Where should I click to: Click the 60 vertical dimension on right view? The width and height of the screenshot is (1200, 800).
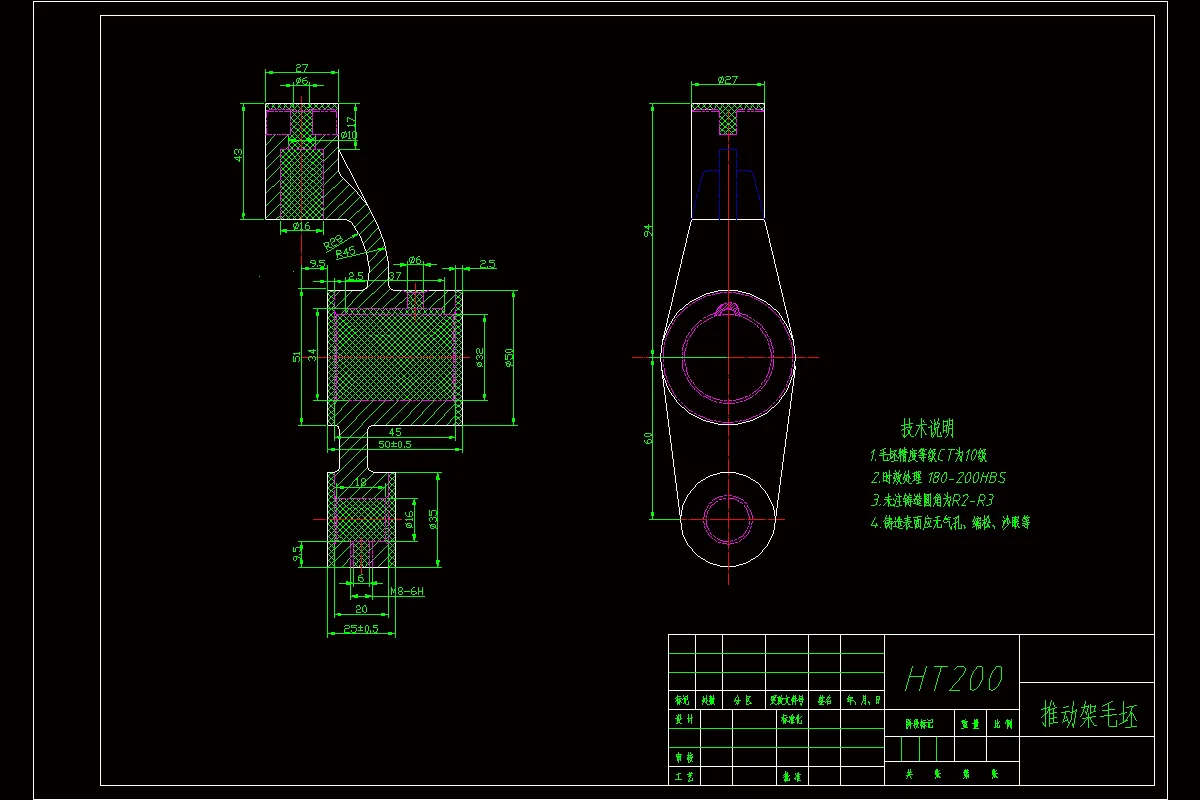click(647, 438)
